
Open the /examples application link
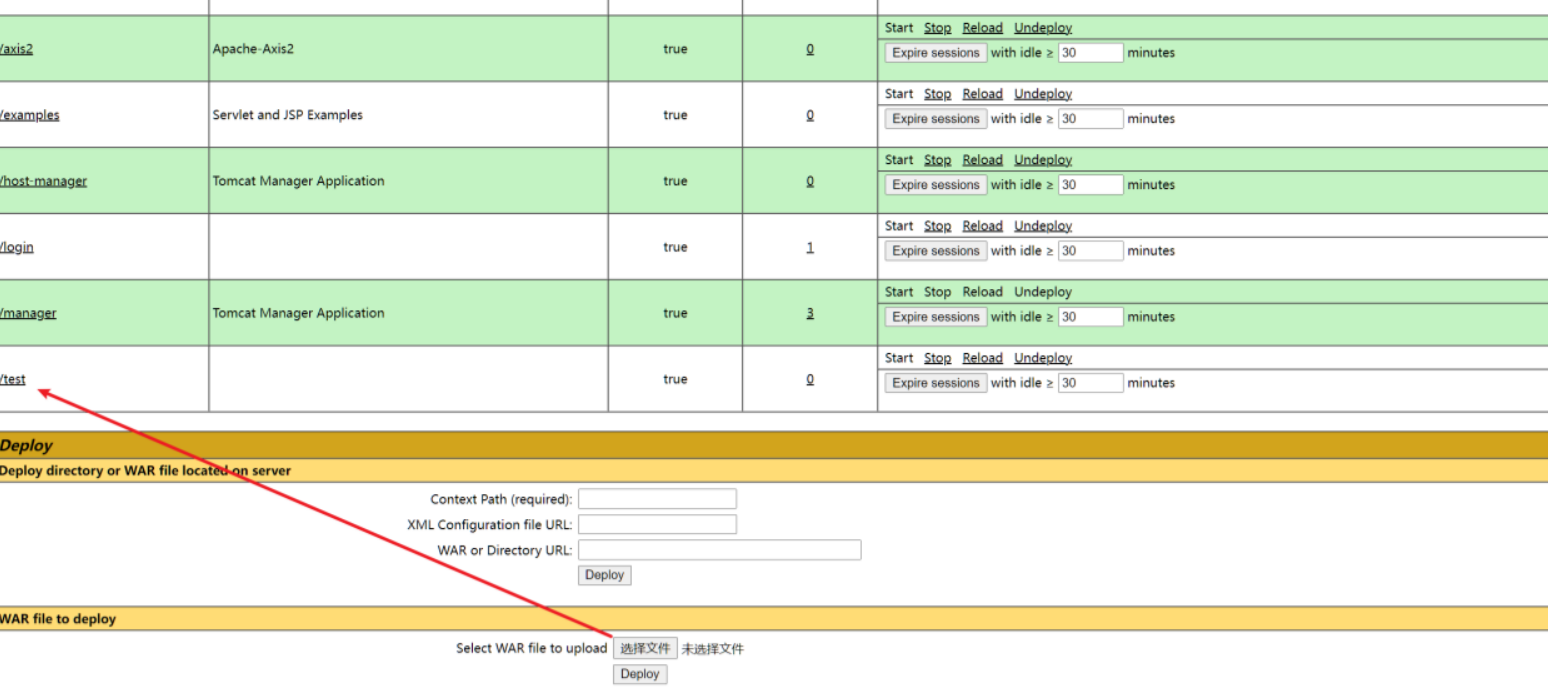[x=29, y=115]
